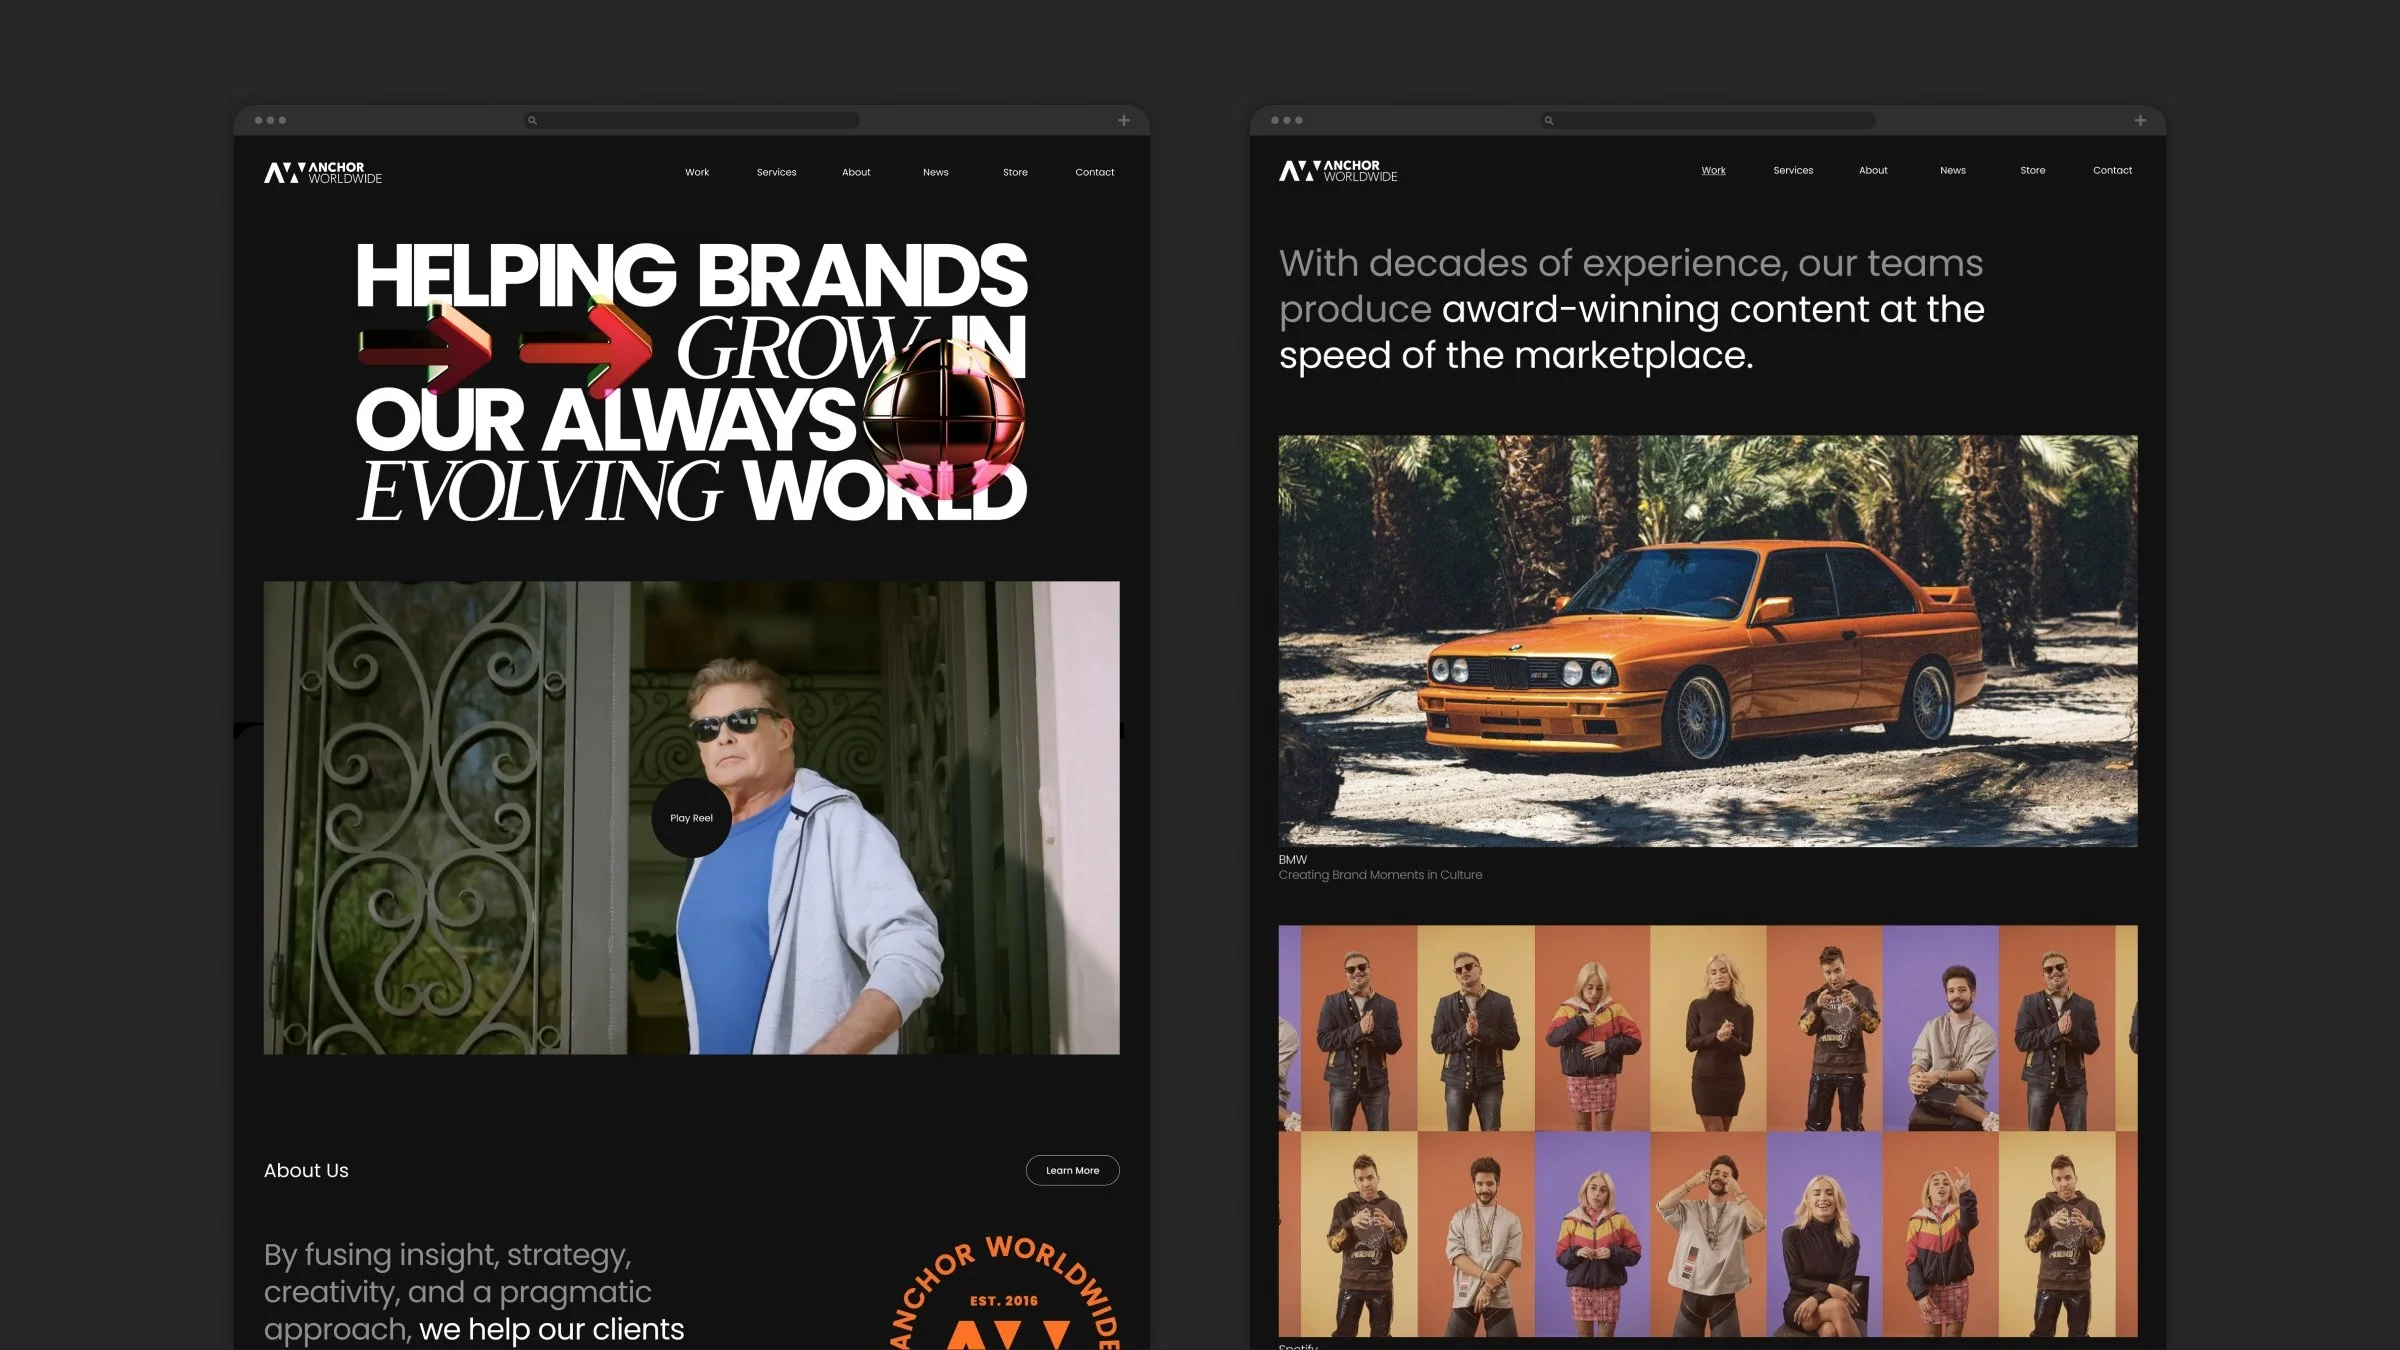2400x1350 pixels.
Task: Open News in the left window navigation
Action: tap(935, 173)
